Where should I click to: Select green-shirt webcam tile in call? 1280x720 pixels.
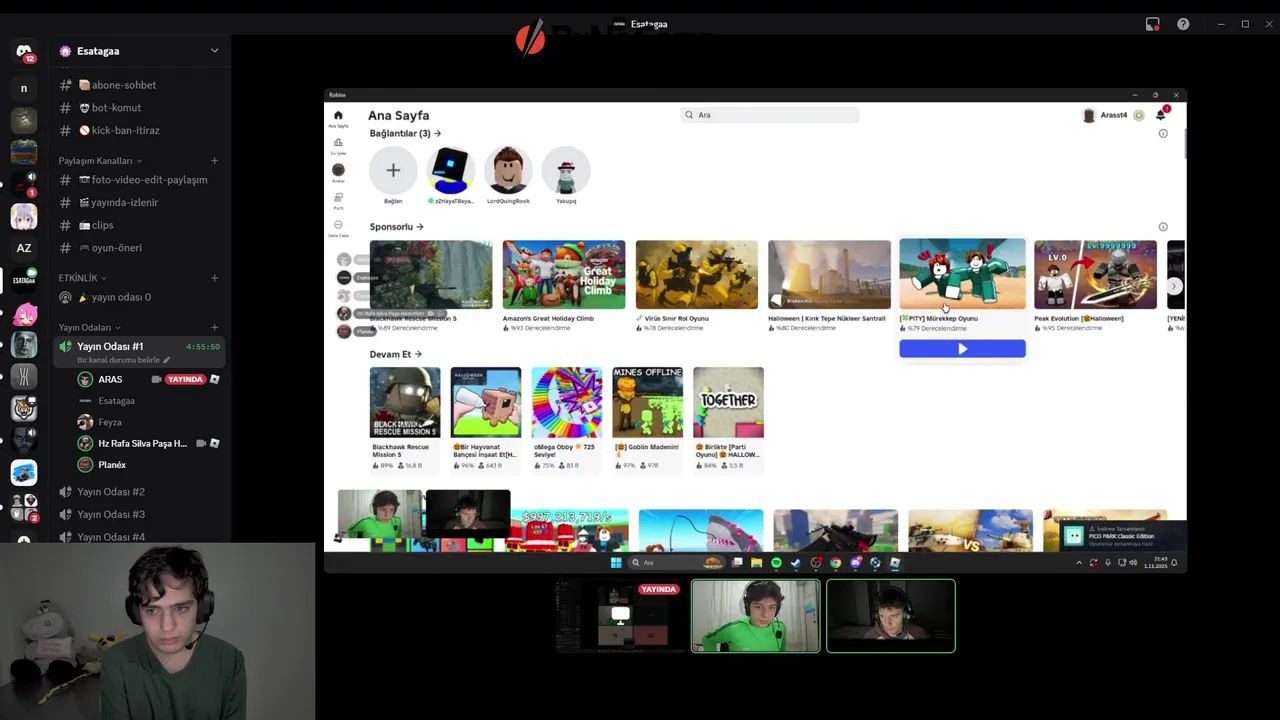(x=756, y=616)
